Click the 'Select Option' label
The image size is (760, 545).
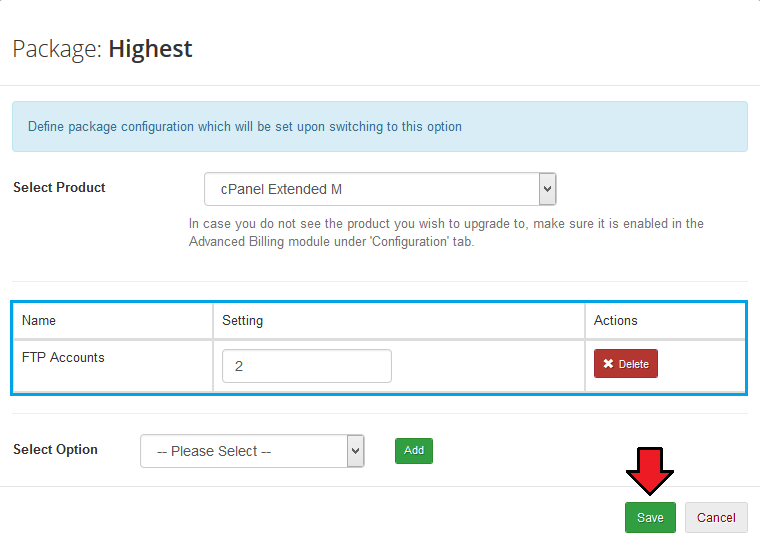(55, 449)
